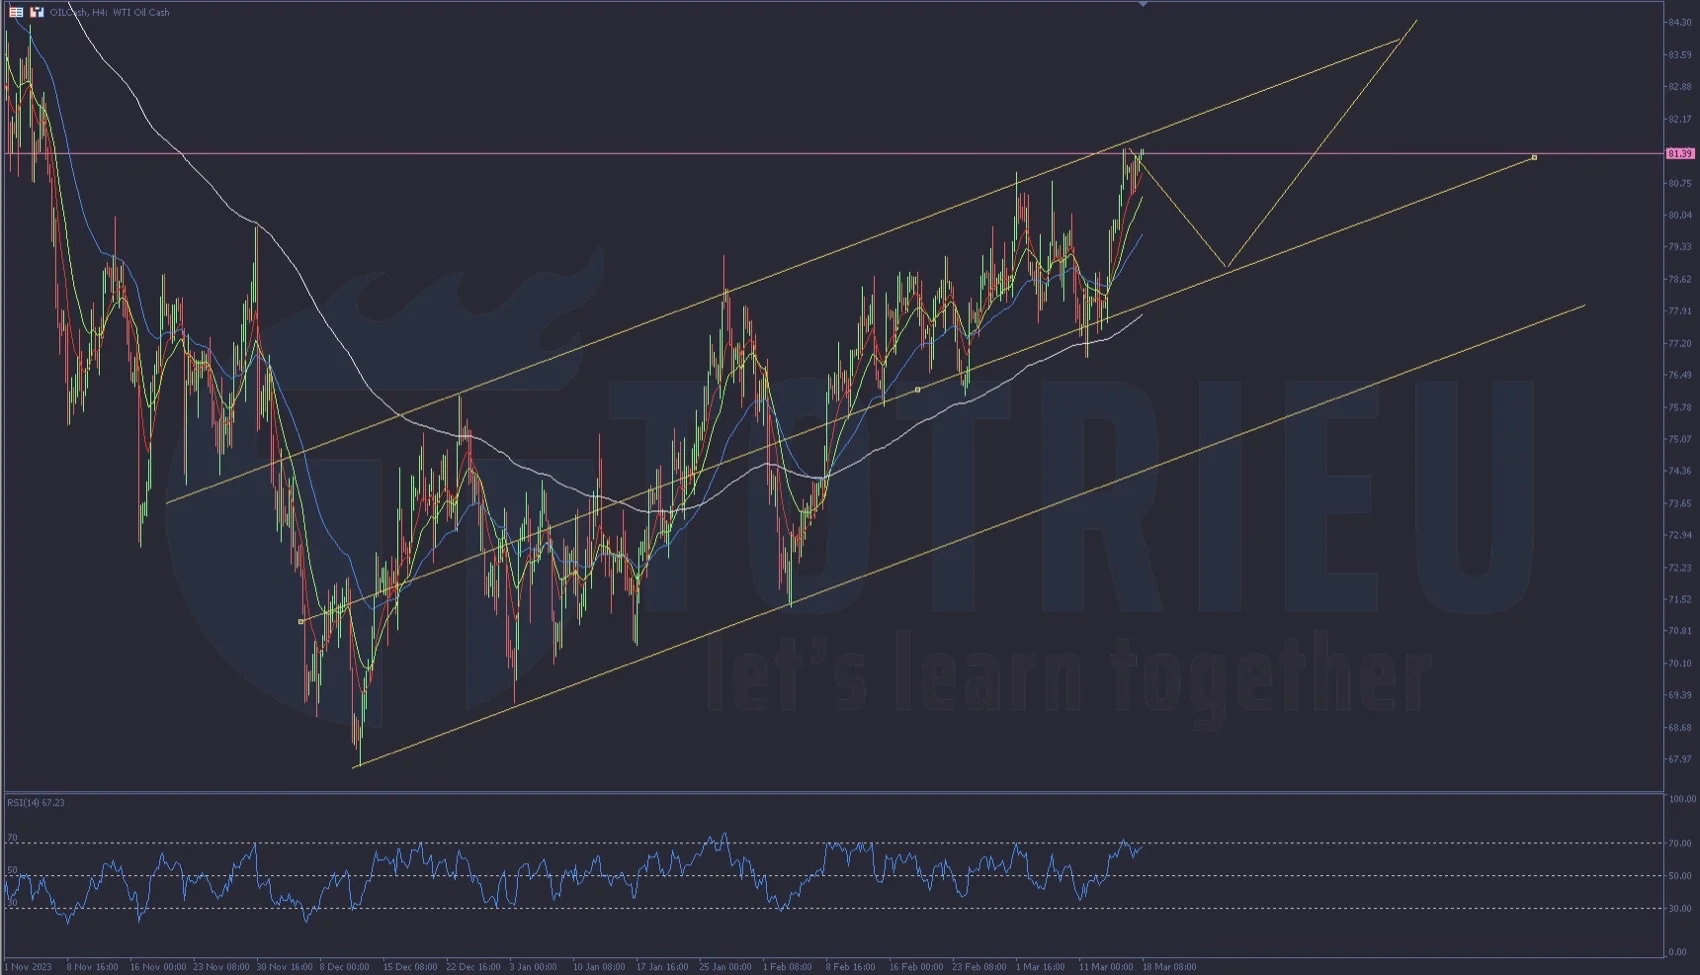Image resolution: width=1700 pixels, height=975 pixels.
Task: Click the 77.91 price scale value
Action: tap(1679, 311)
